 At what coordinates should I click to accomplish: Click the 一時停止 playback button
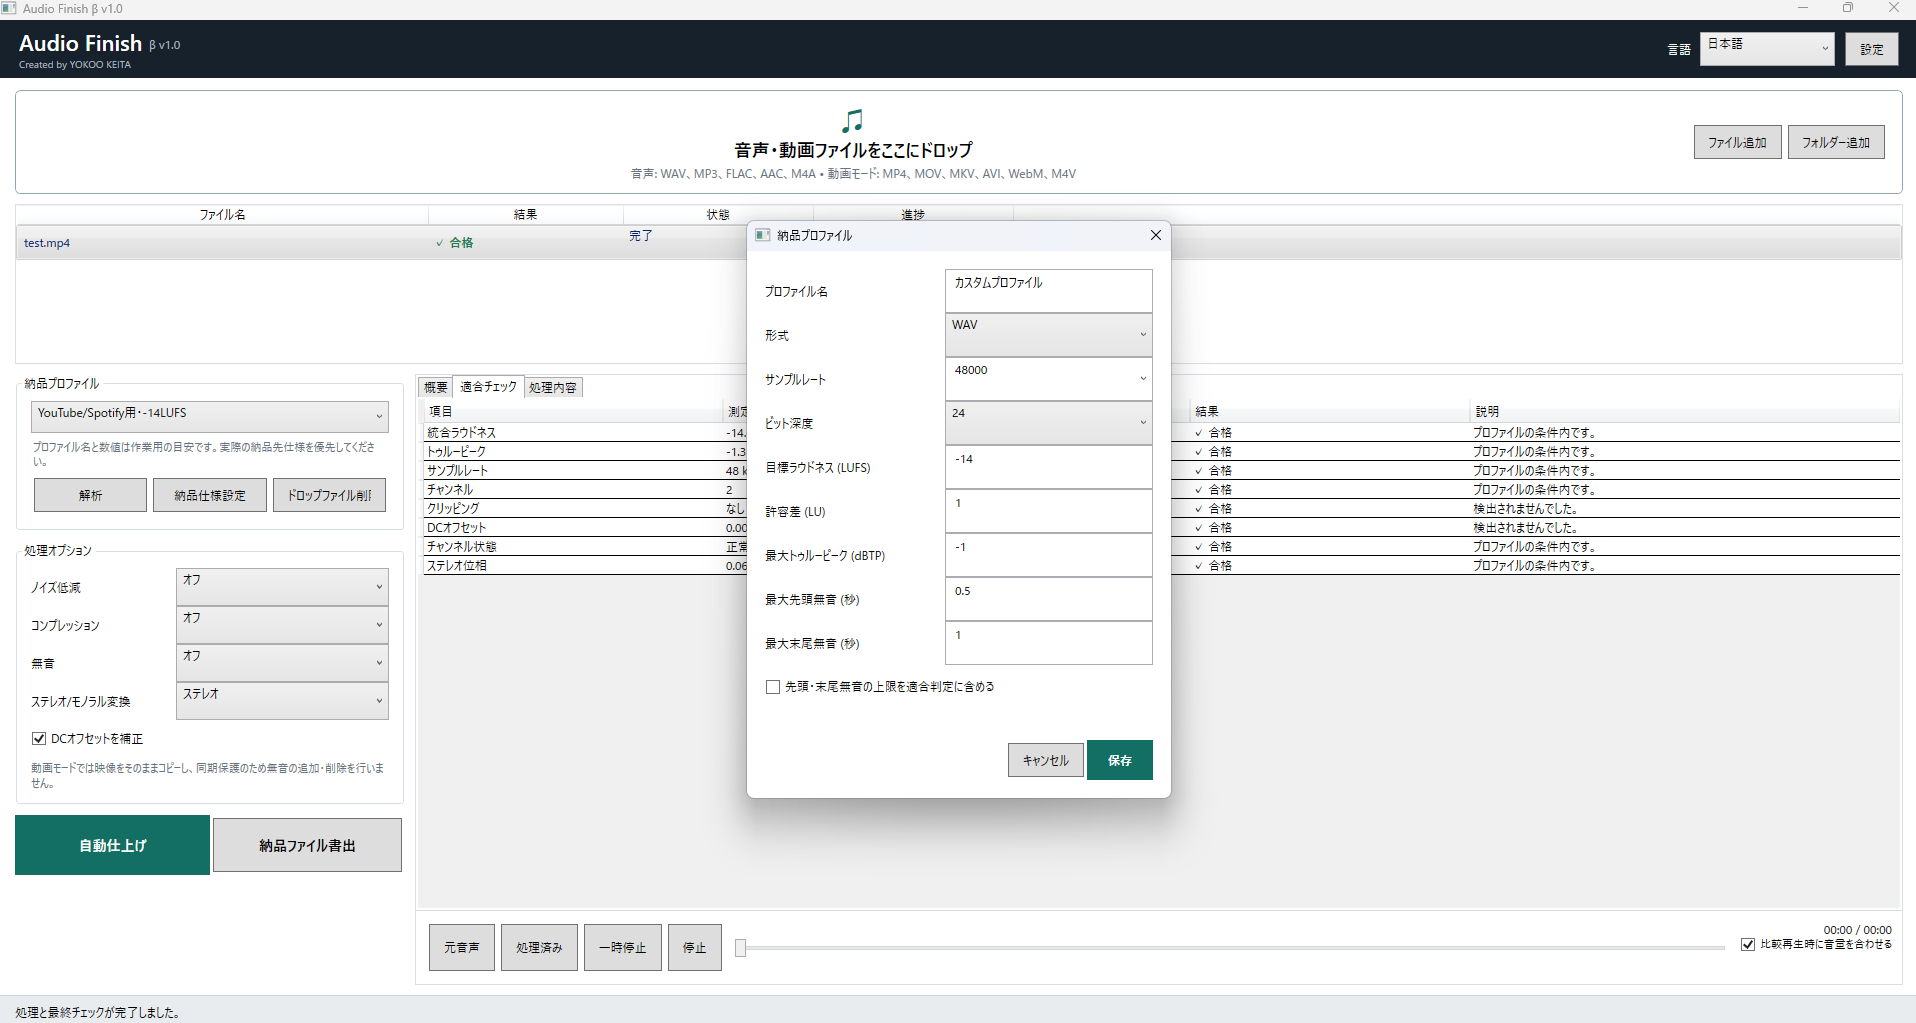click(x=622, y=947)
